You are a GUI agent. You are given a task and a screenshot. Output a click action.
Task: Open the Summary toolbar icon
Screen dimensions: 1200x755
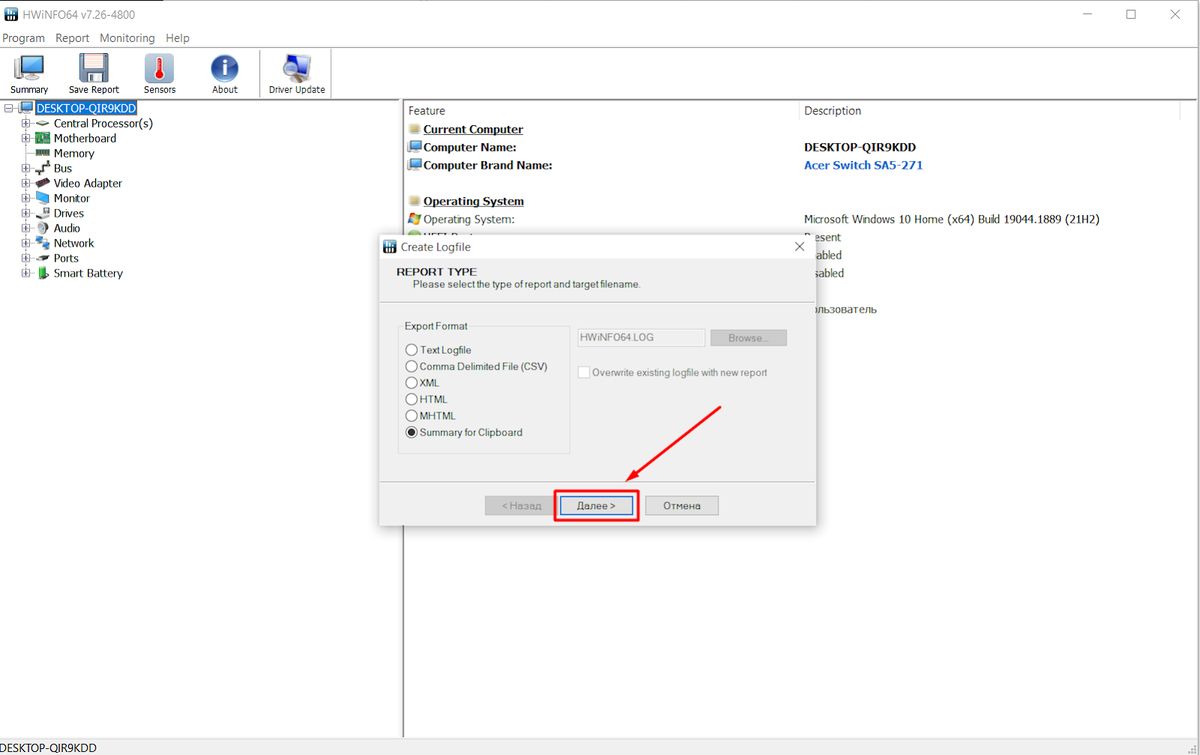(29, 69)
